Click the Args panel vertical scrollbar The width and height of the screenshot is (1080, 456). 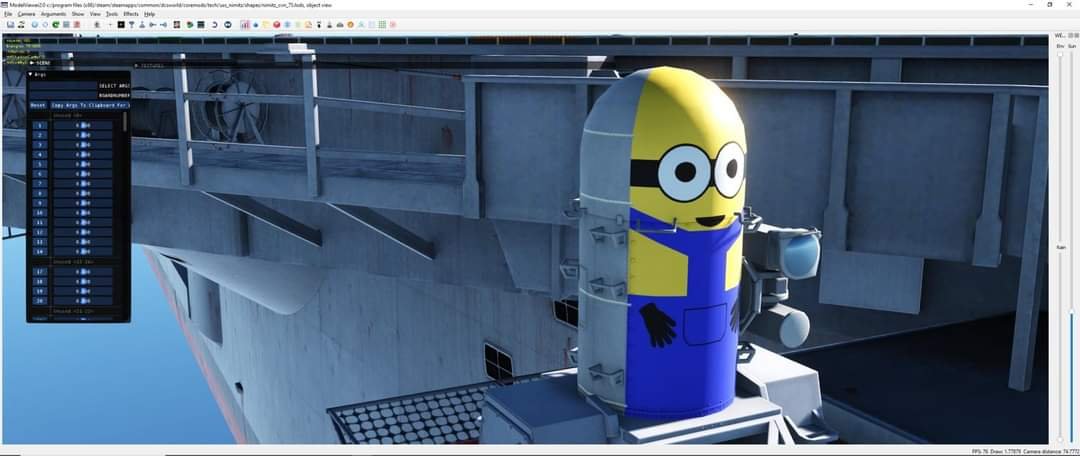coord(125,121)
